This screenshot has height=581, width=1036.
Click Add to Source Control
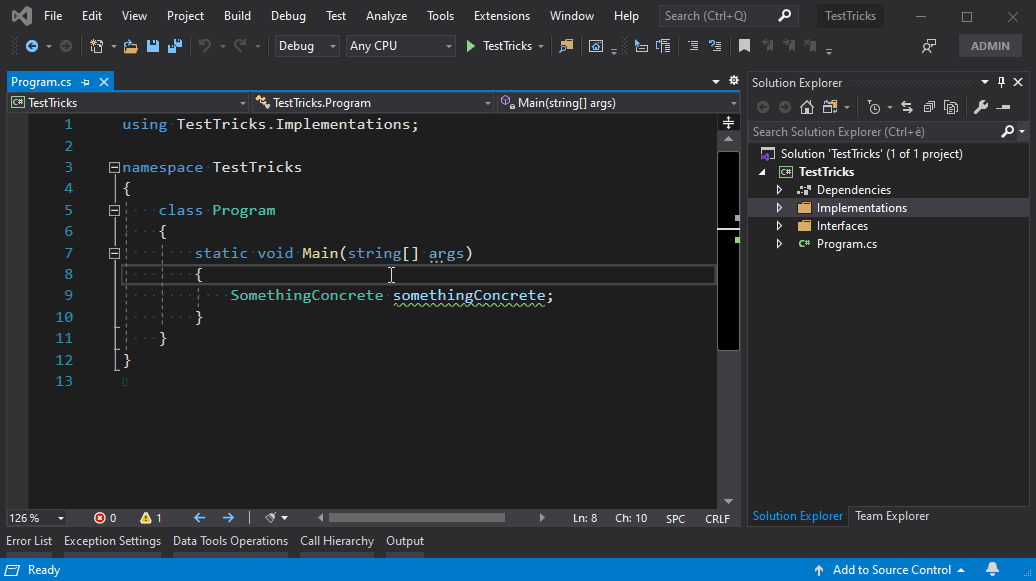coord(892,570)
